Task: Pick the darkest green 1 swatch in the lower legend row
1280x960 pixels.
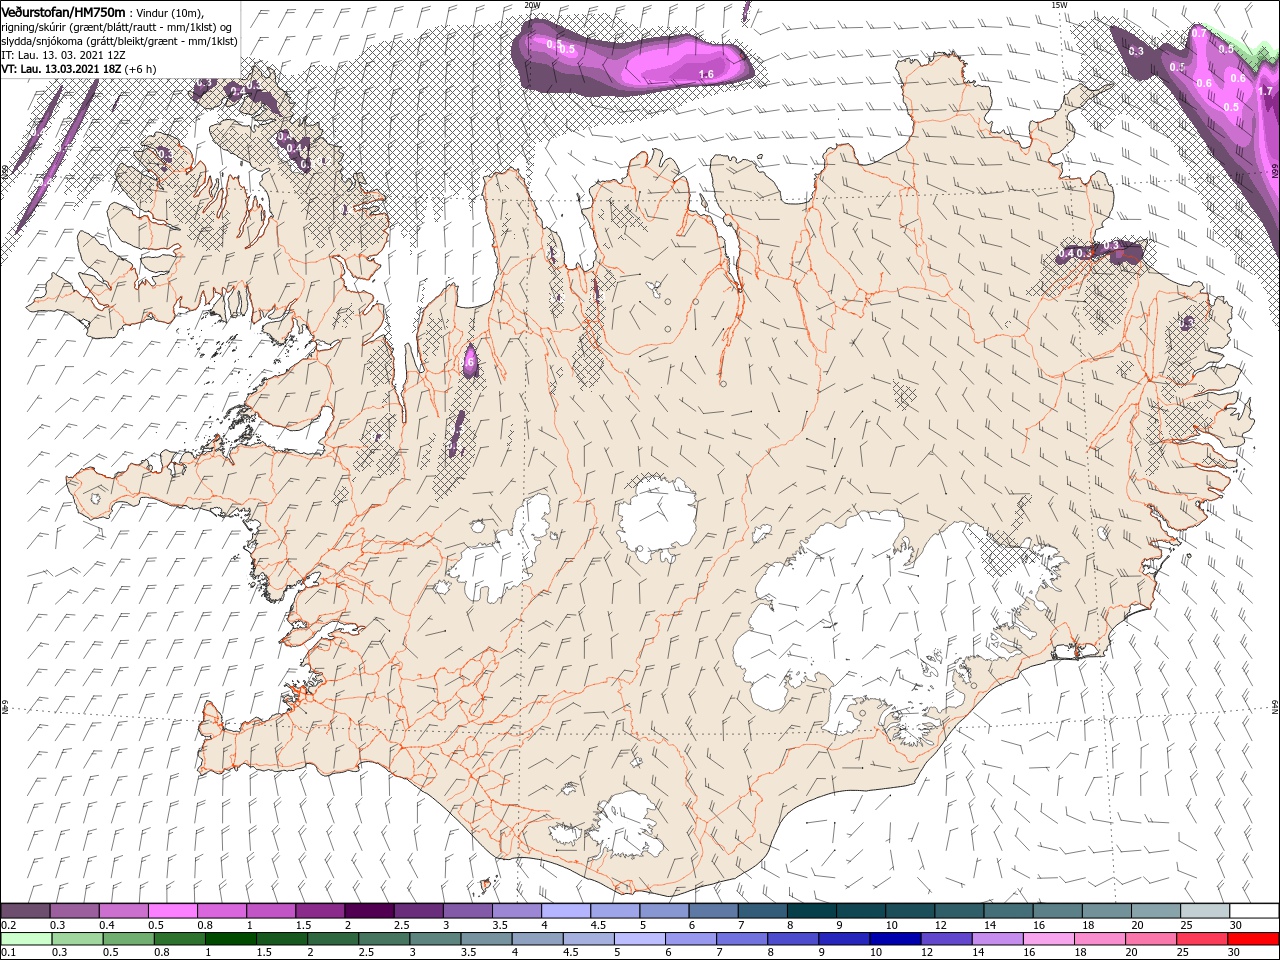Action: 230,939
